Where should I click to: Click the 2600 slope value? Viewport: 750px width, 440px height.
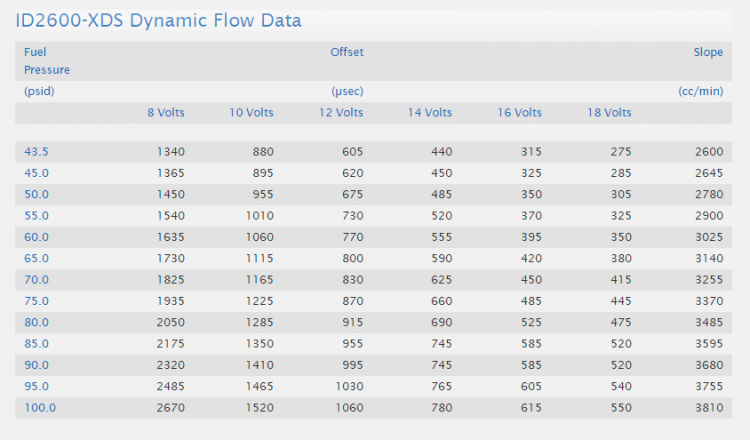[x=709, y=152]
